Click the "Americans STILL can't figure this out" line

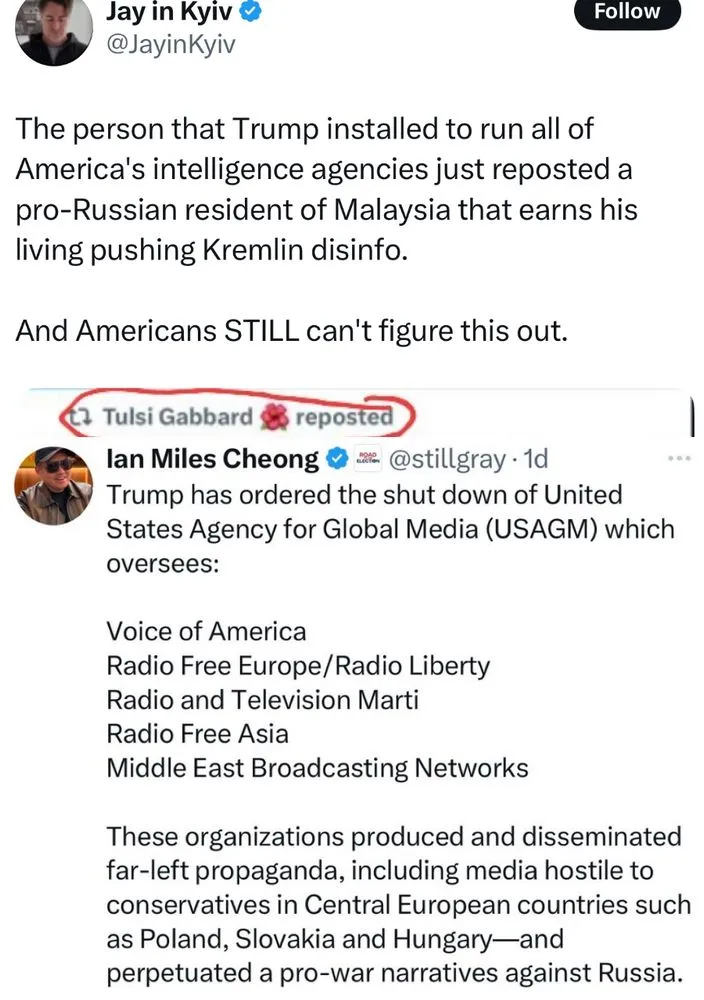click(x=291, y=331)
